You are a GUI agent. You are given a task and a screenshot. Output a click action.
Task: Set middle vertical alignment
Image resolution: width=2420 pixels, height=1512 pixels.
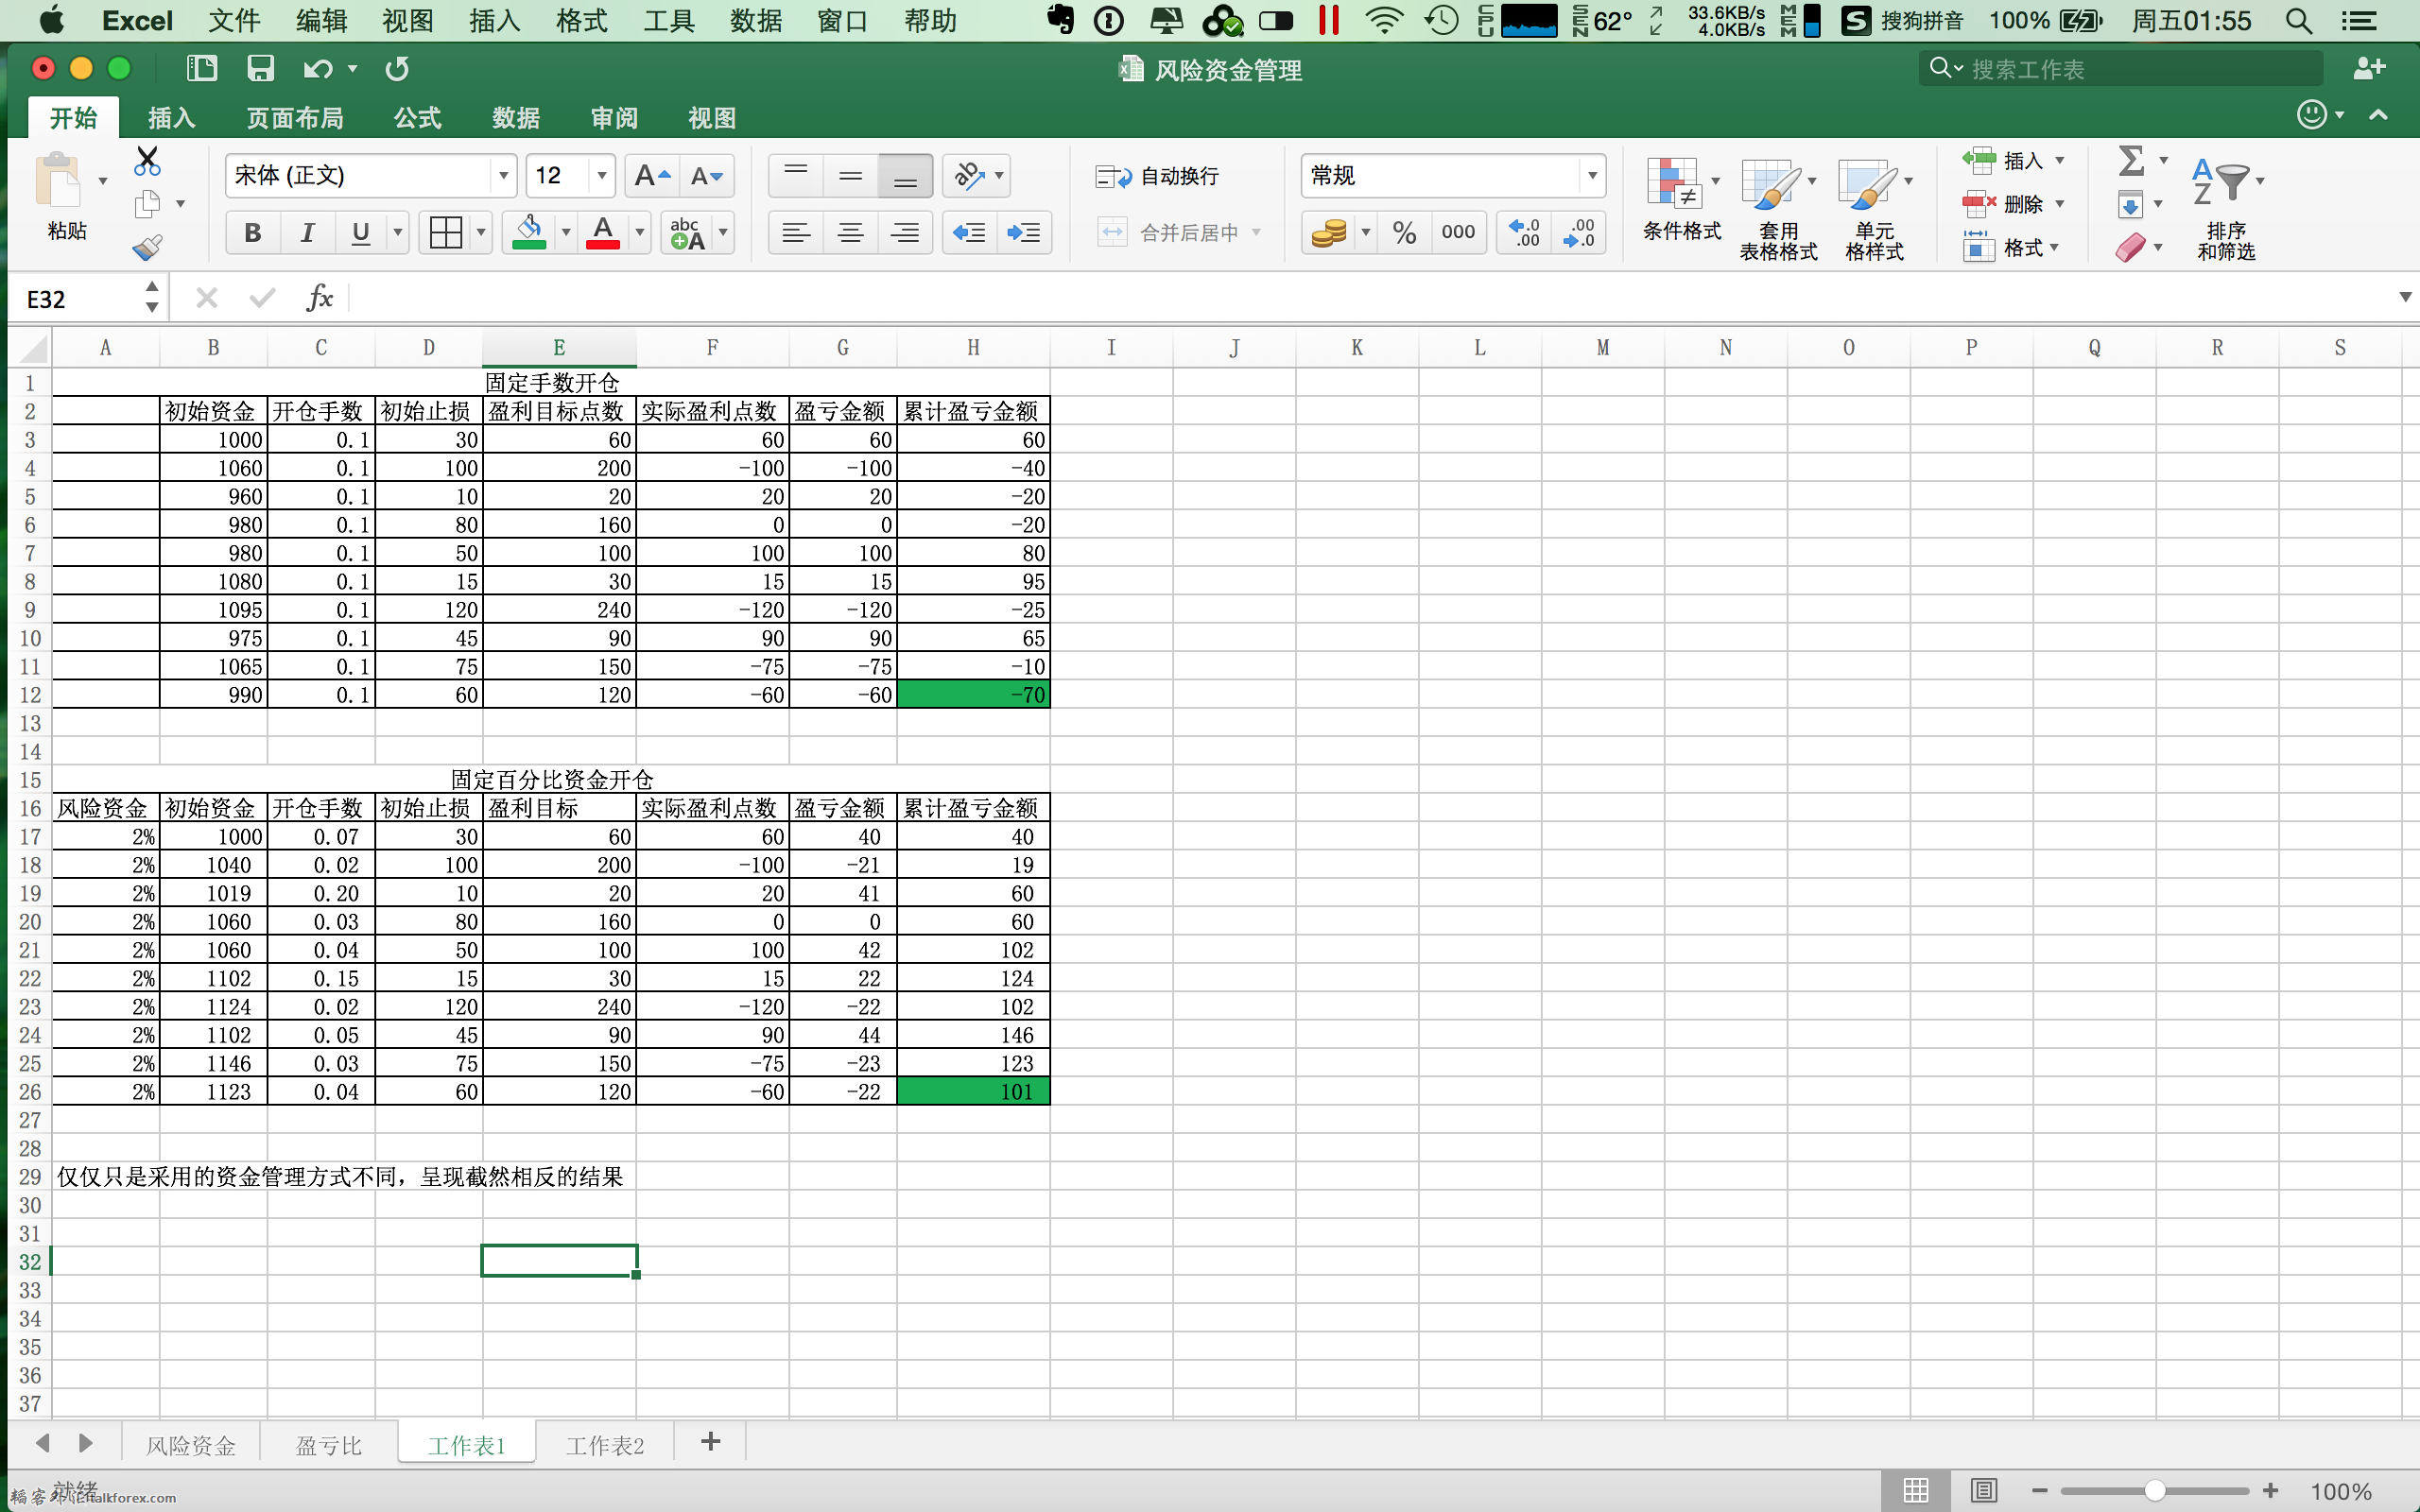(x=851, y=176)
